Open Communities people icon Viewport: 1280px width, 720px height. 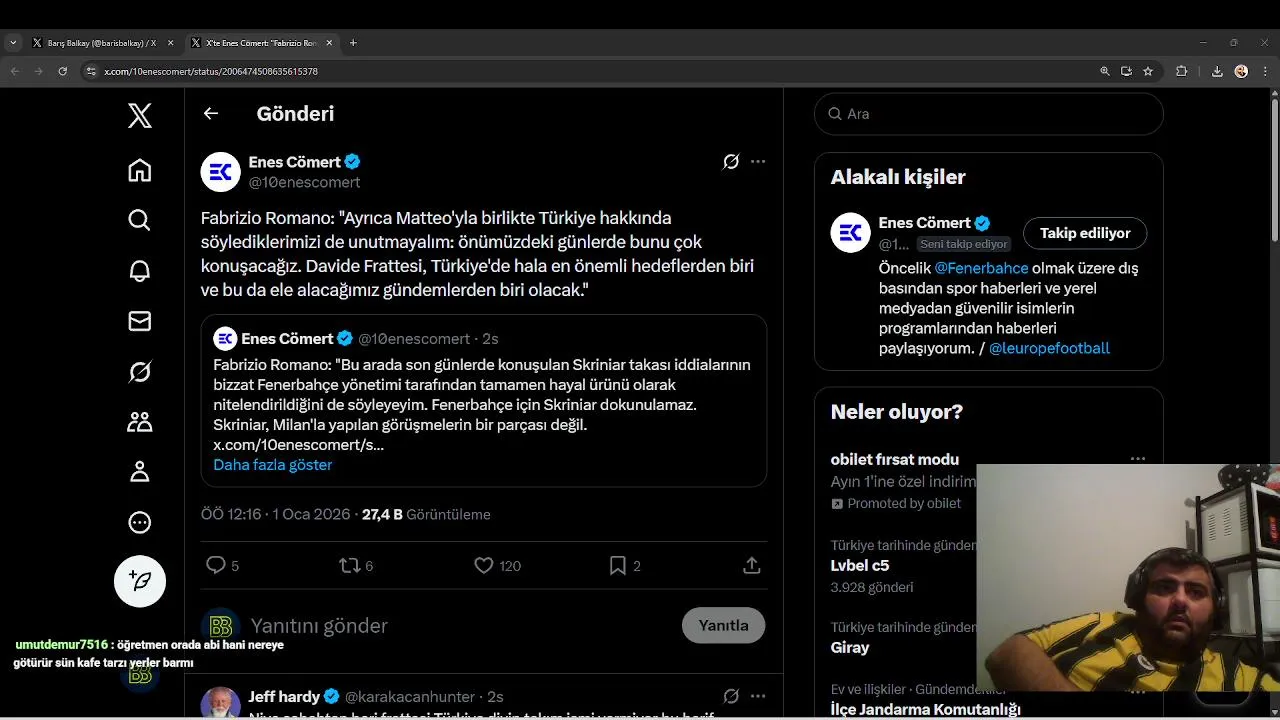point(140,422)
